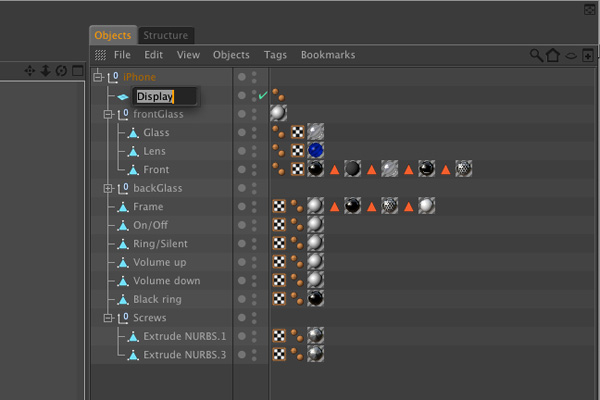Image resolution: width=600 pixels, height=400 pixels.
Task: Select the backGlass object
Action: click(x=158, y=188)
